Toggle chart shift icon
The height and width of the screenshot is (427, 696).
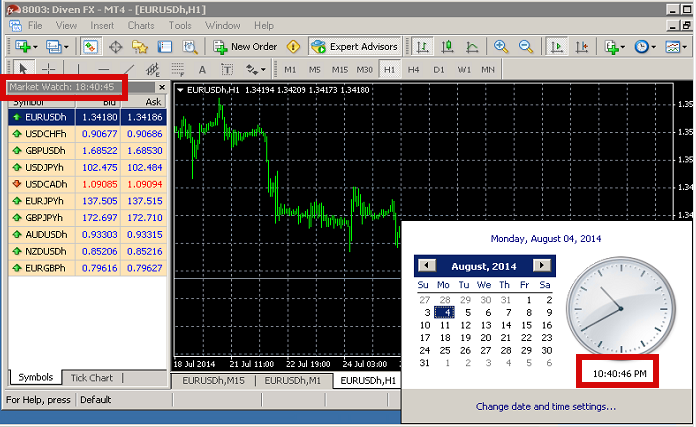(581, 47)
